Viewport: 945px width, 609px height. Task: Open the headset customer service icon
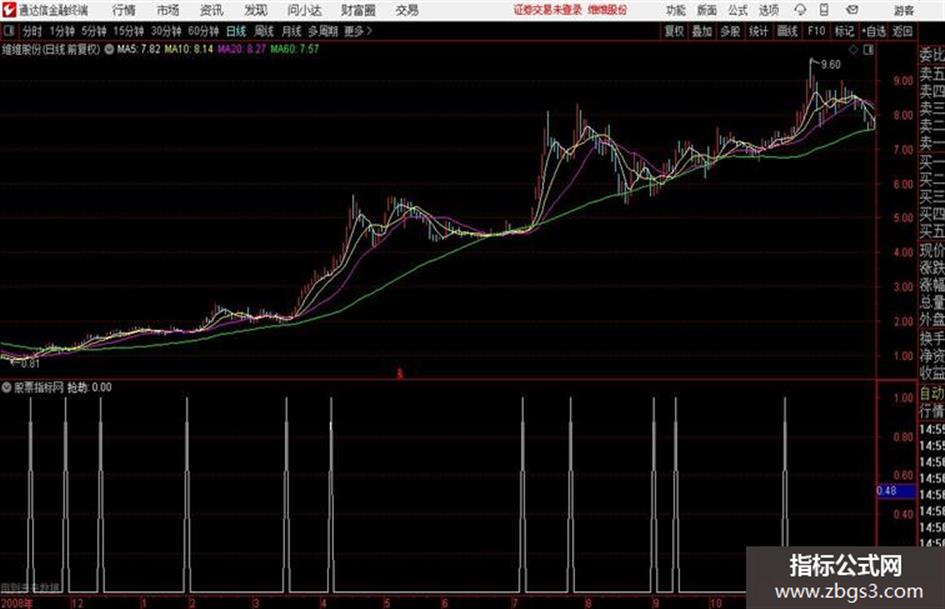[x=800, y=10]
